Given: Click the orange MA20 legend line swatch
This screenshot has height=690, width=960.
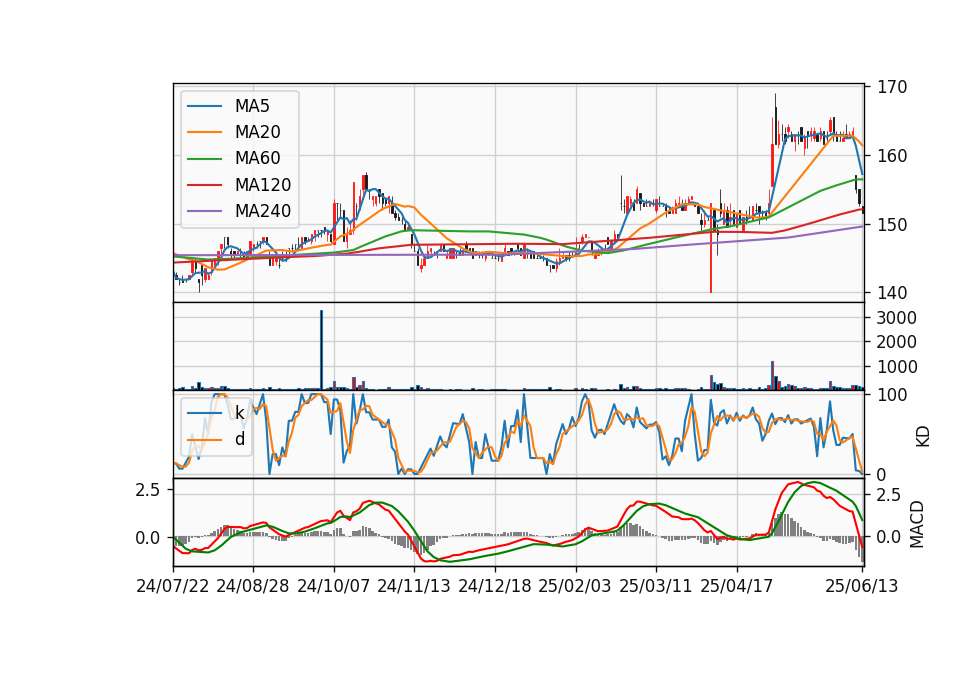Looking at the screenshot, I should (204, 132).
